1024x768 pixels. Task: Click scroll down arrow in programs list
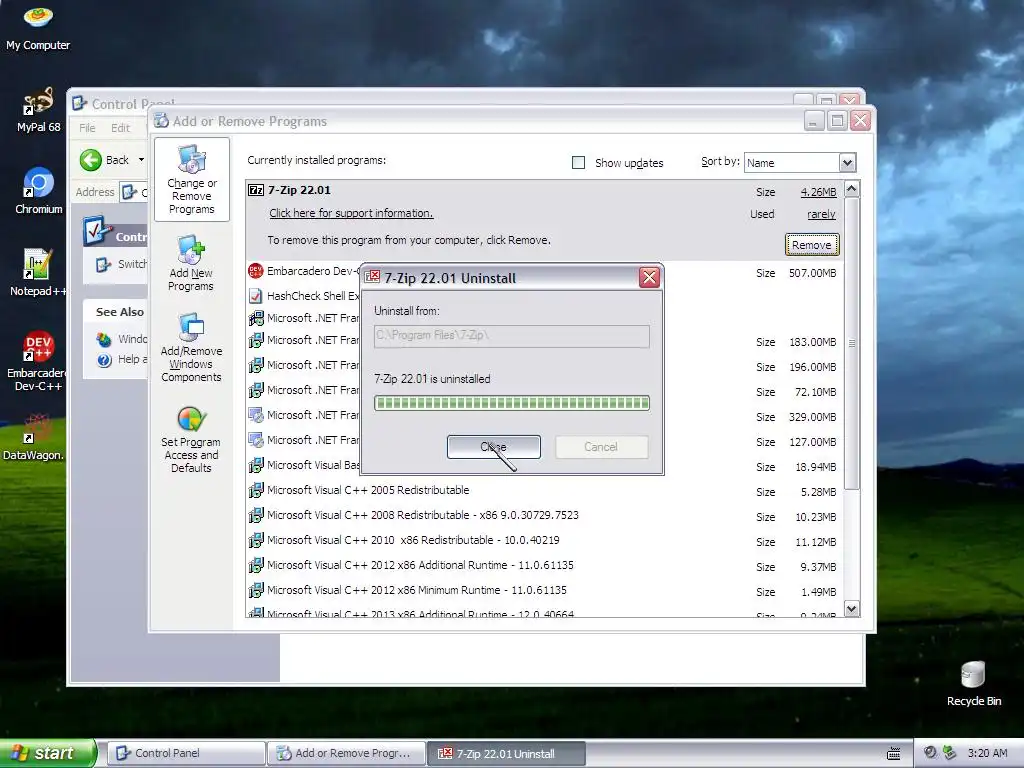852,609
